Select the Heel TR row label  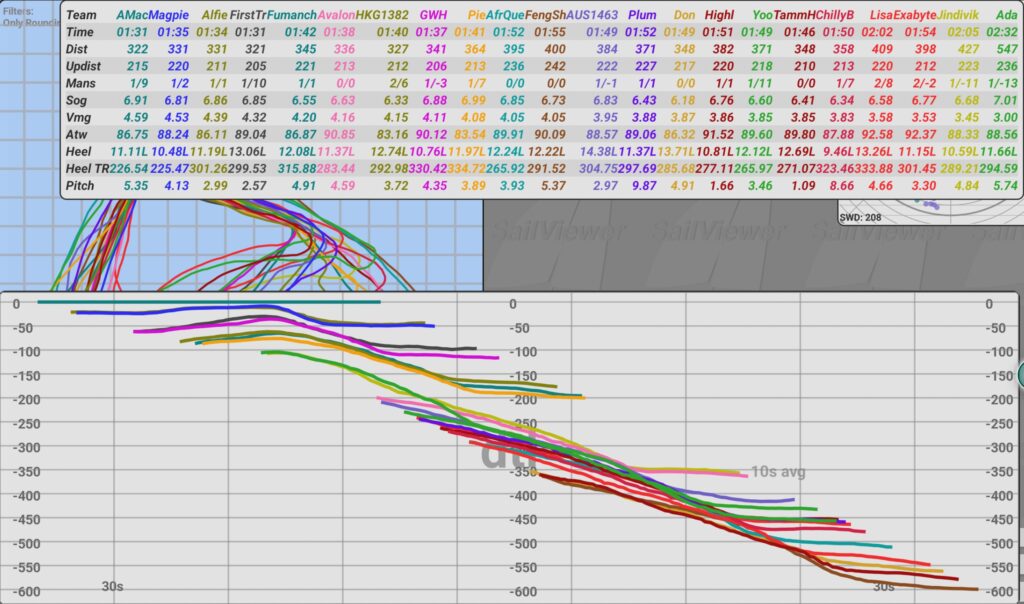(x=87, y=168)
